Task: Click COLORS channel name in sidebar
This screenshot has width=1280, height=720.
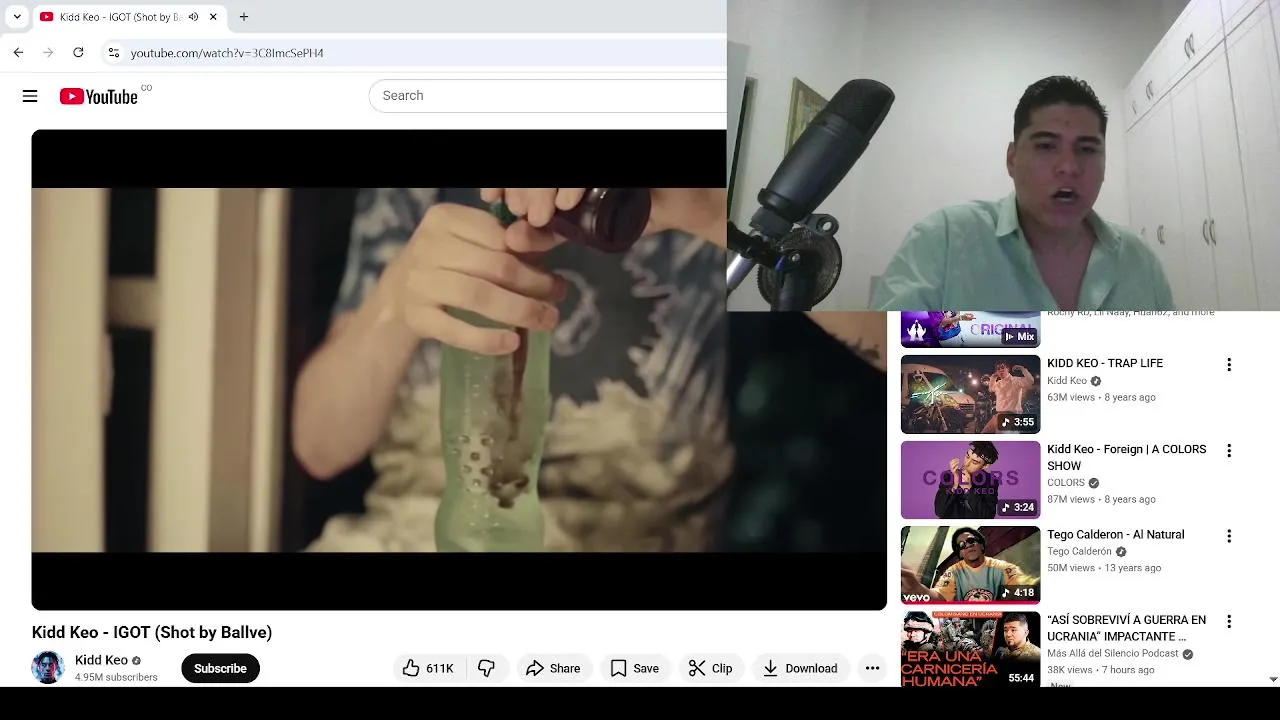Action: [1066, 482]
